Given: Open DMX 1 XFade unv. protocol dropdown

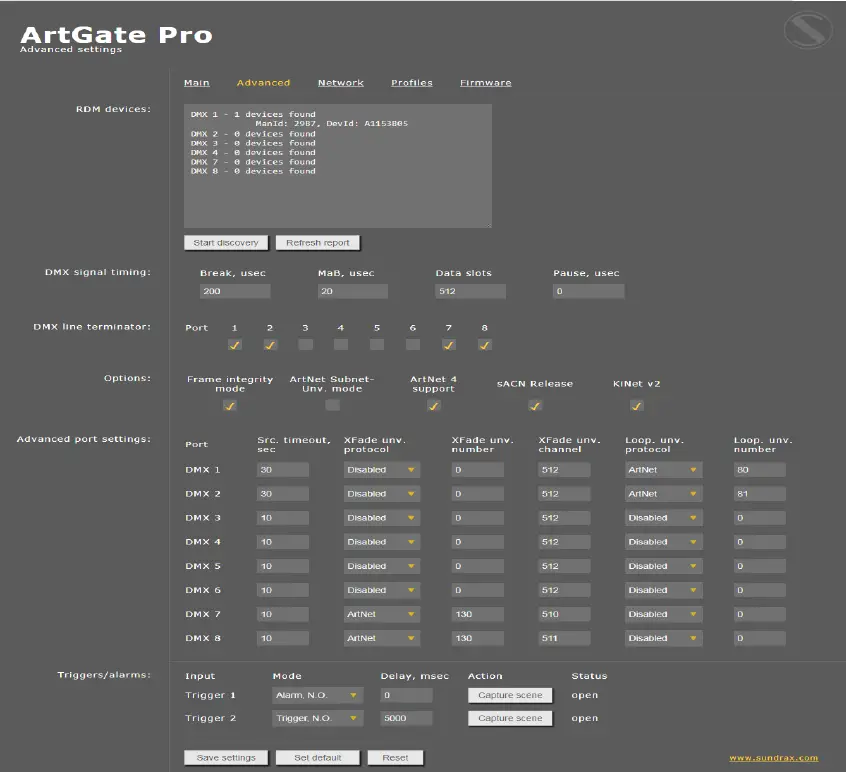Looking at the screenshot, I should tap(381, 470).
